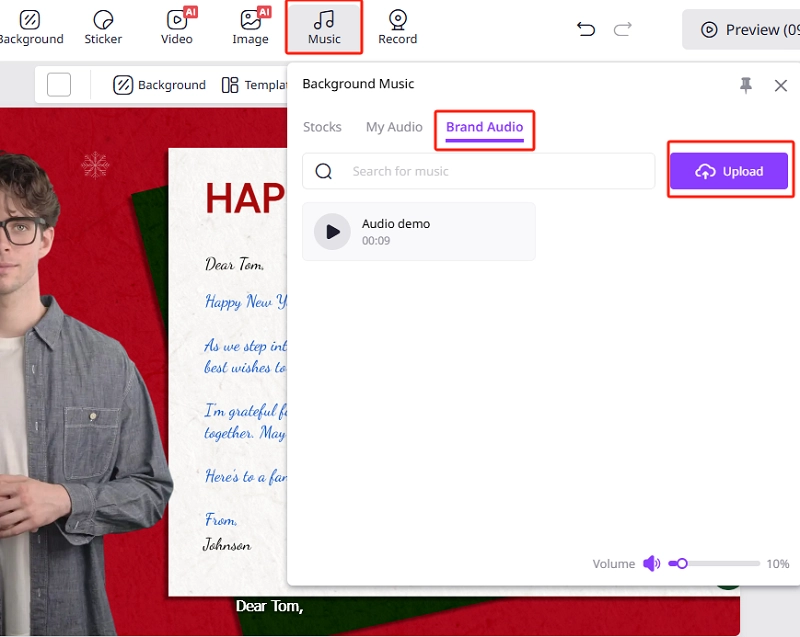The width and height of the screenshot is (800, 637).
Task: Open the Background tool in toolbar
Action: pos(30,28)
